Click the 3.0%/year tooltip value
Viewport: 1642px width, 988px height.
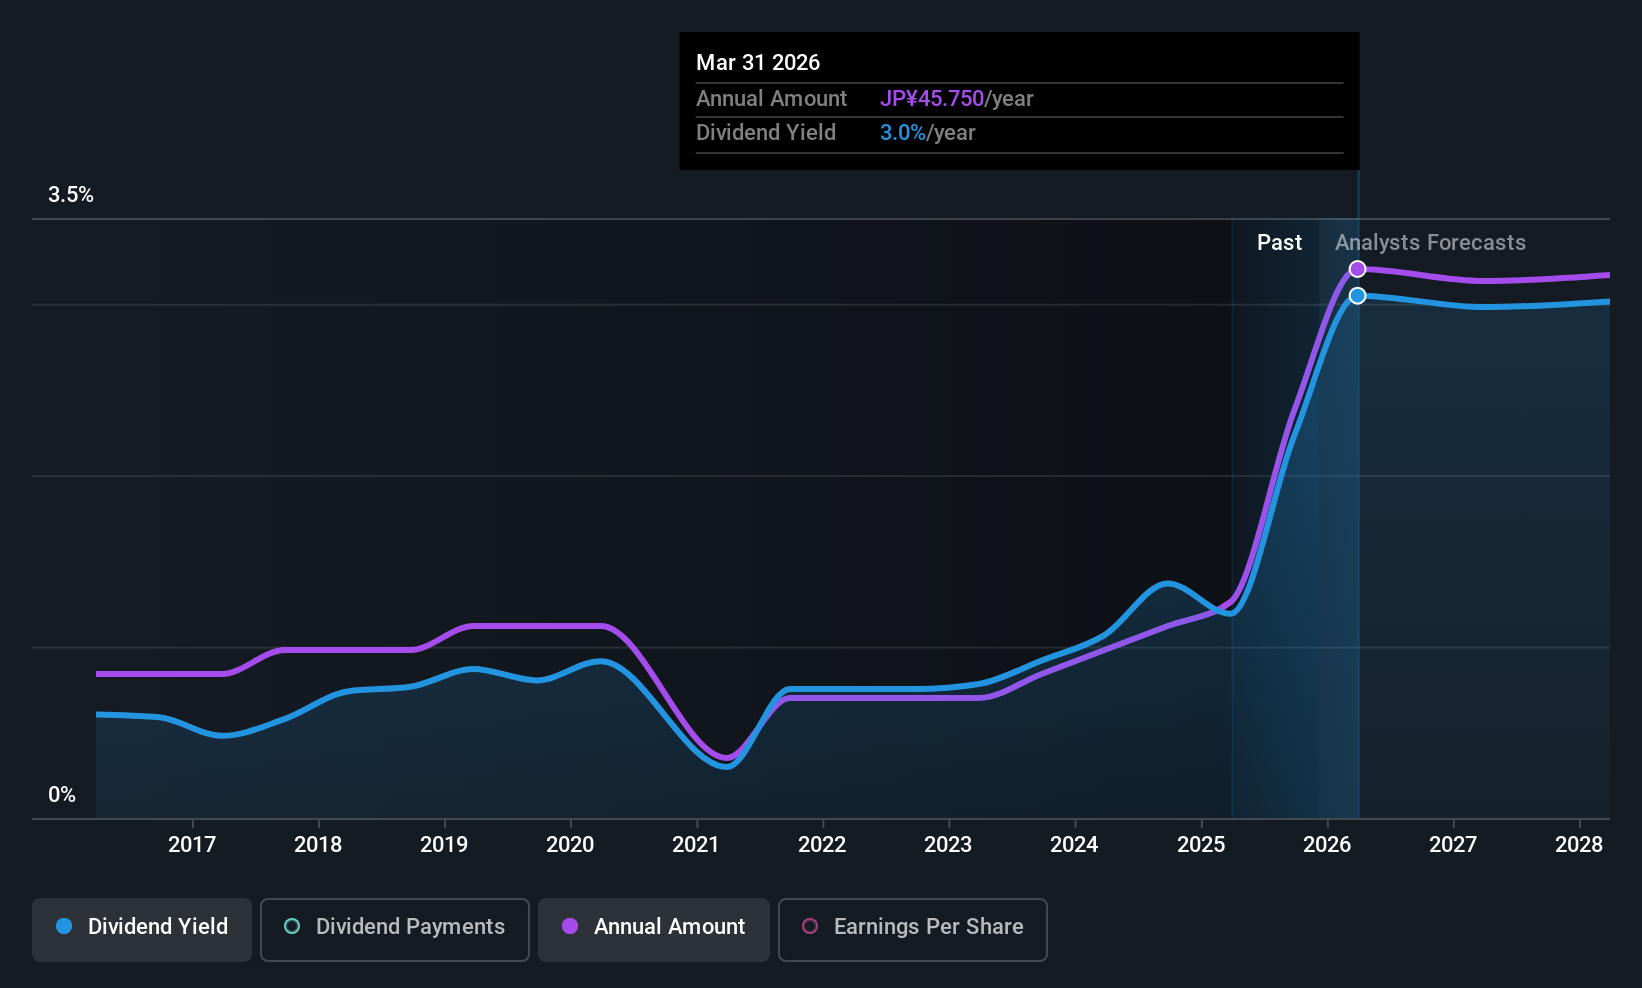tap(927, 133)
